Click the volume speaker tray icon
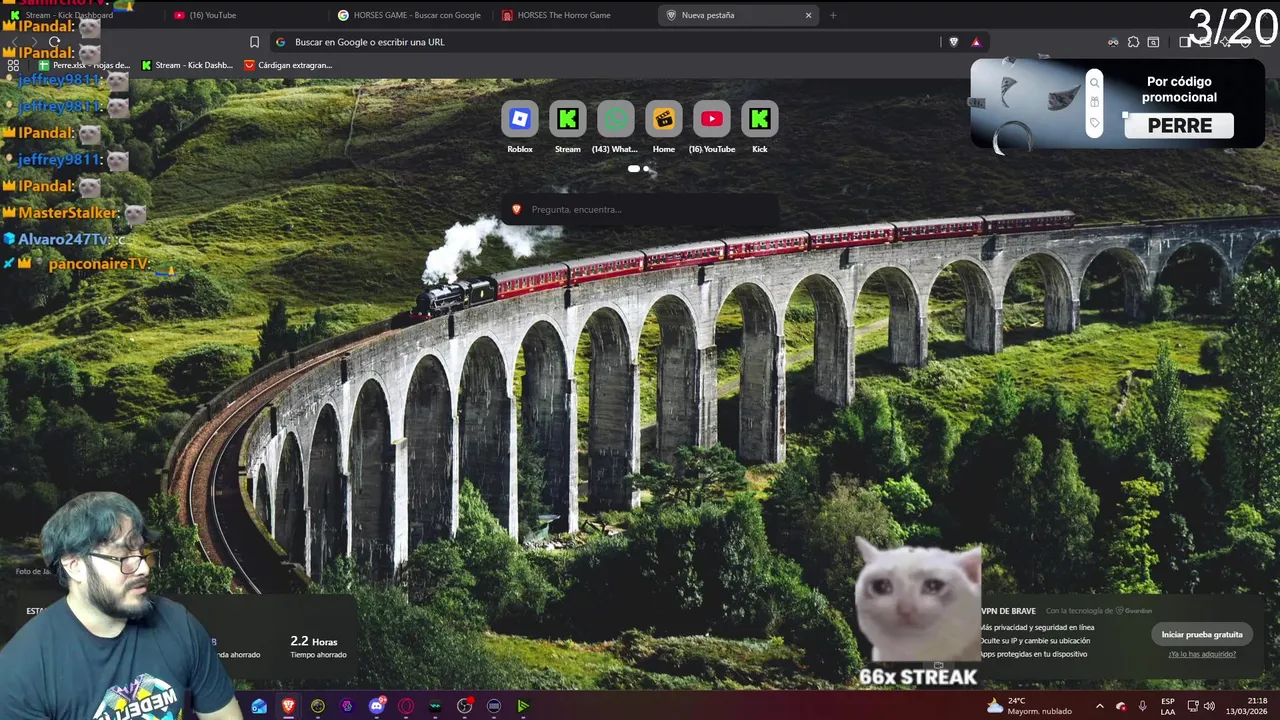 point(1210,706)
